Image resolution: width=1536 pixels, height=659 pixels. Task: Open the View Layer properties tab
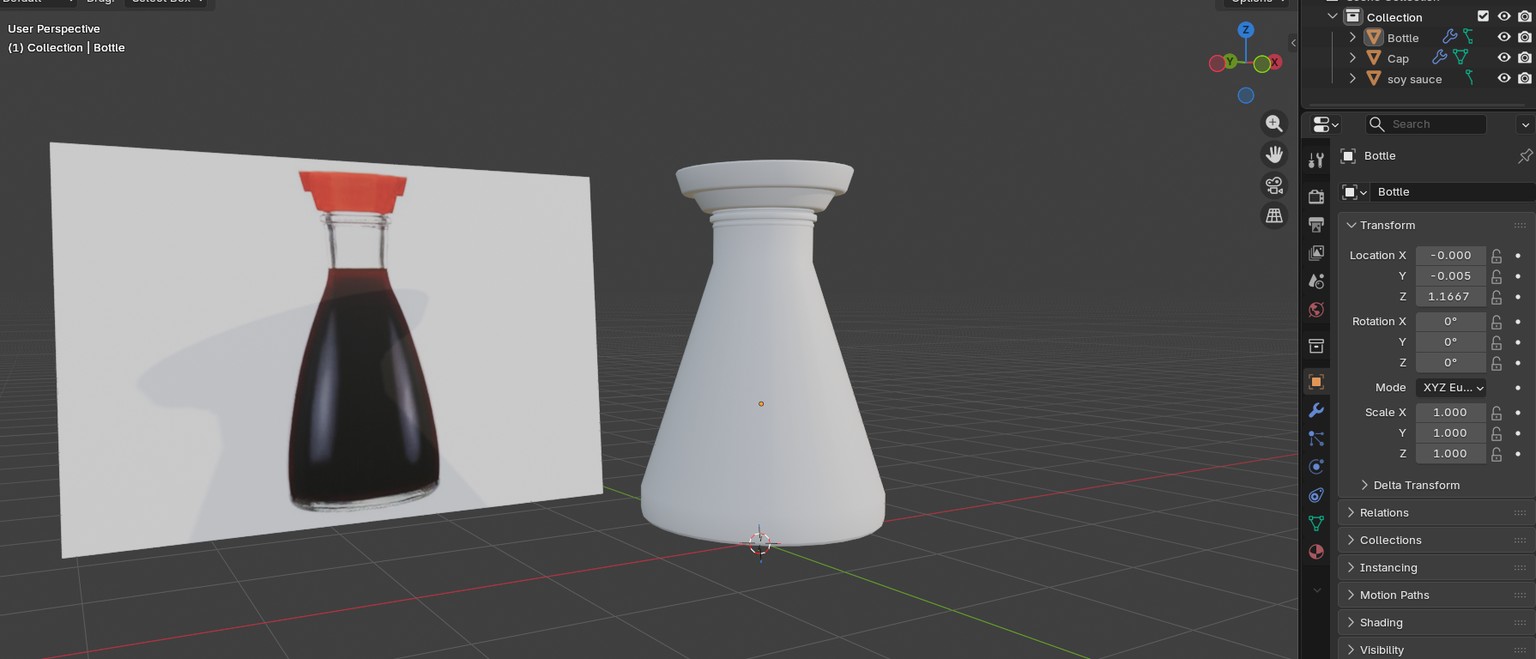click(1316, 253)
